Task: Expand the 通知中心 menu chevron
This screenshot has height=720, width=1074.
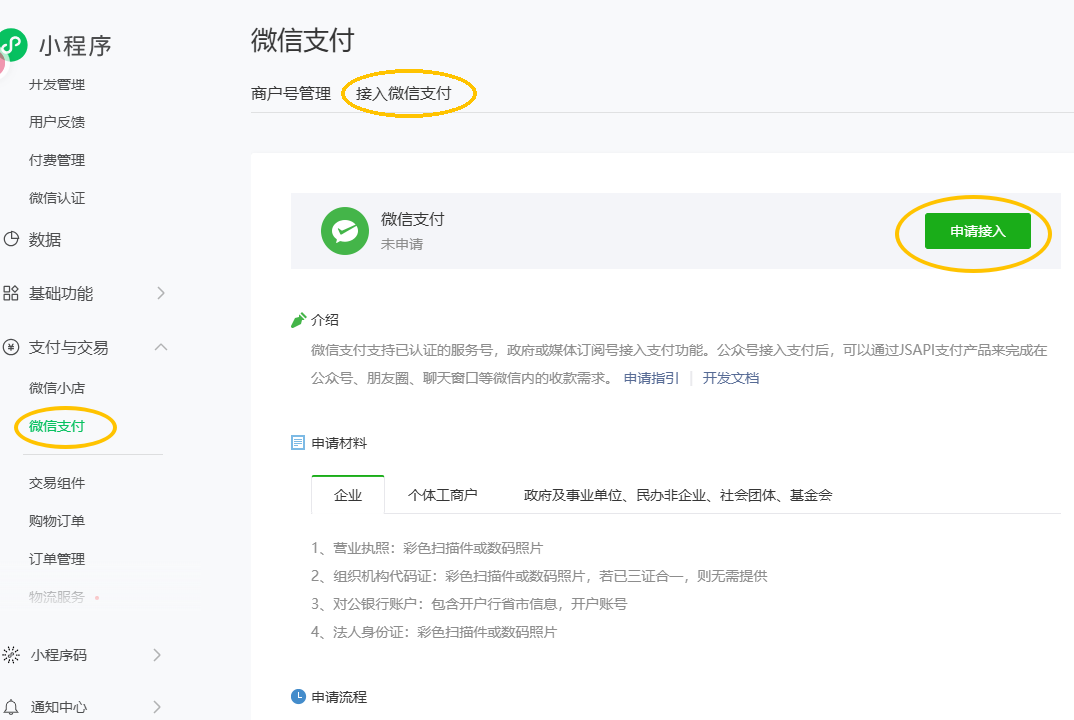Action: tap(157, 707)
